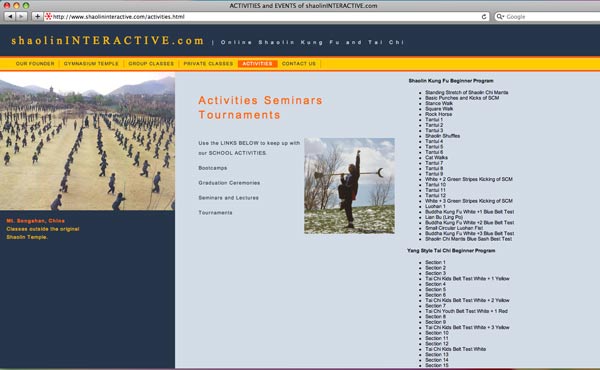Click the plus add-bookmark button
600x370 pixels.
[37, 16]
